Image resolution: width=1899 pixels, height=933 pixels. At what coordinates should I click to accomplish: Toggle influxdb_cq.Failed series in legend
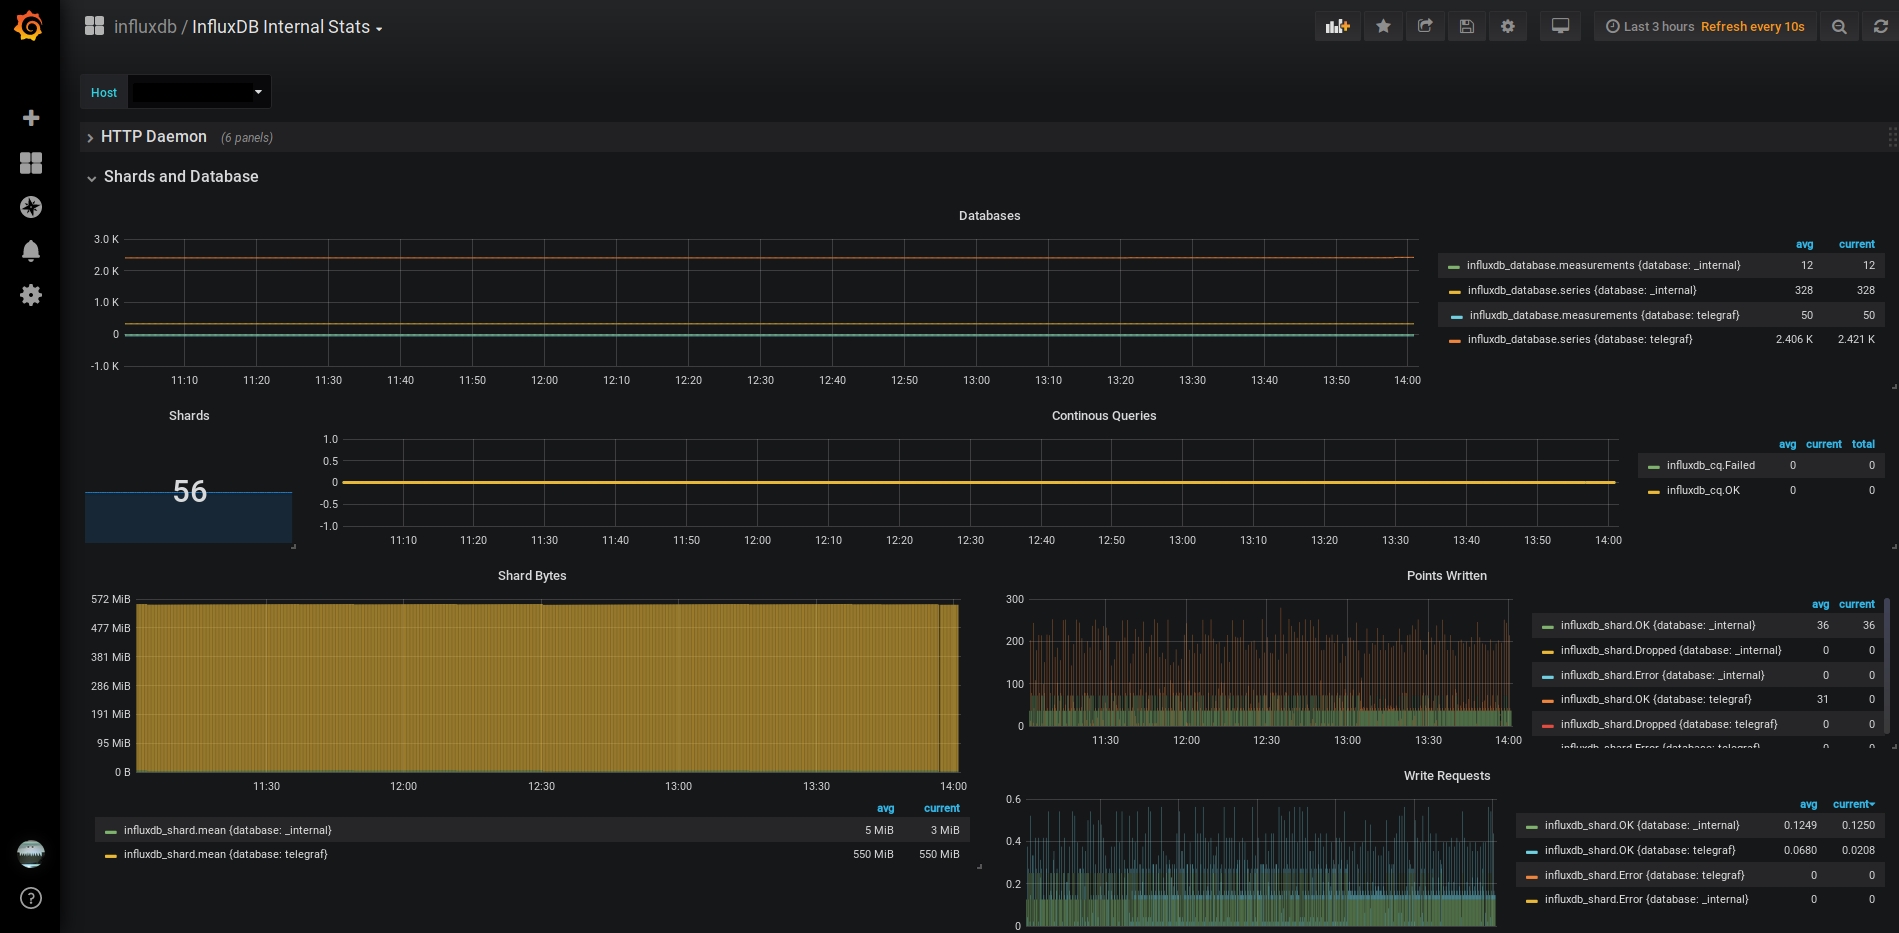pyautogui.click(x=1710, y=465)
